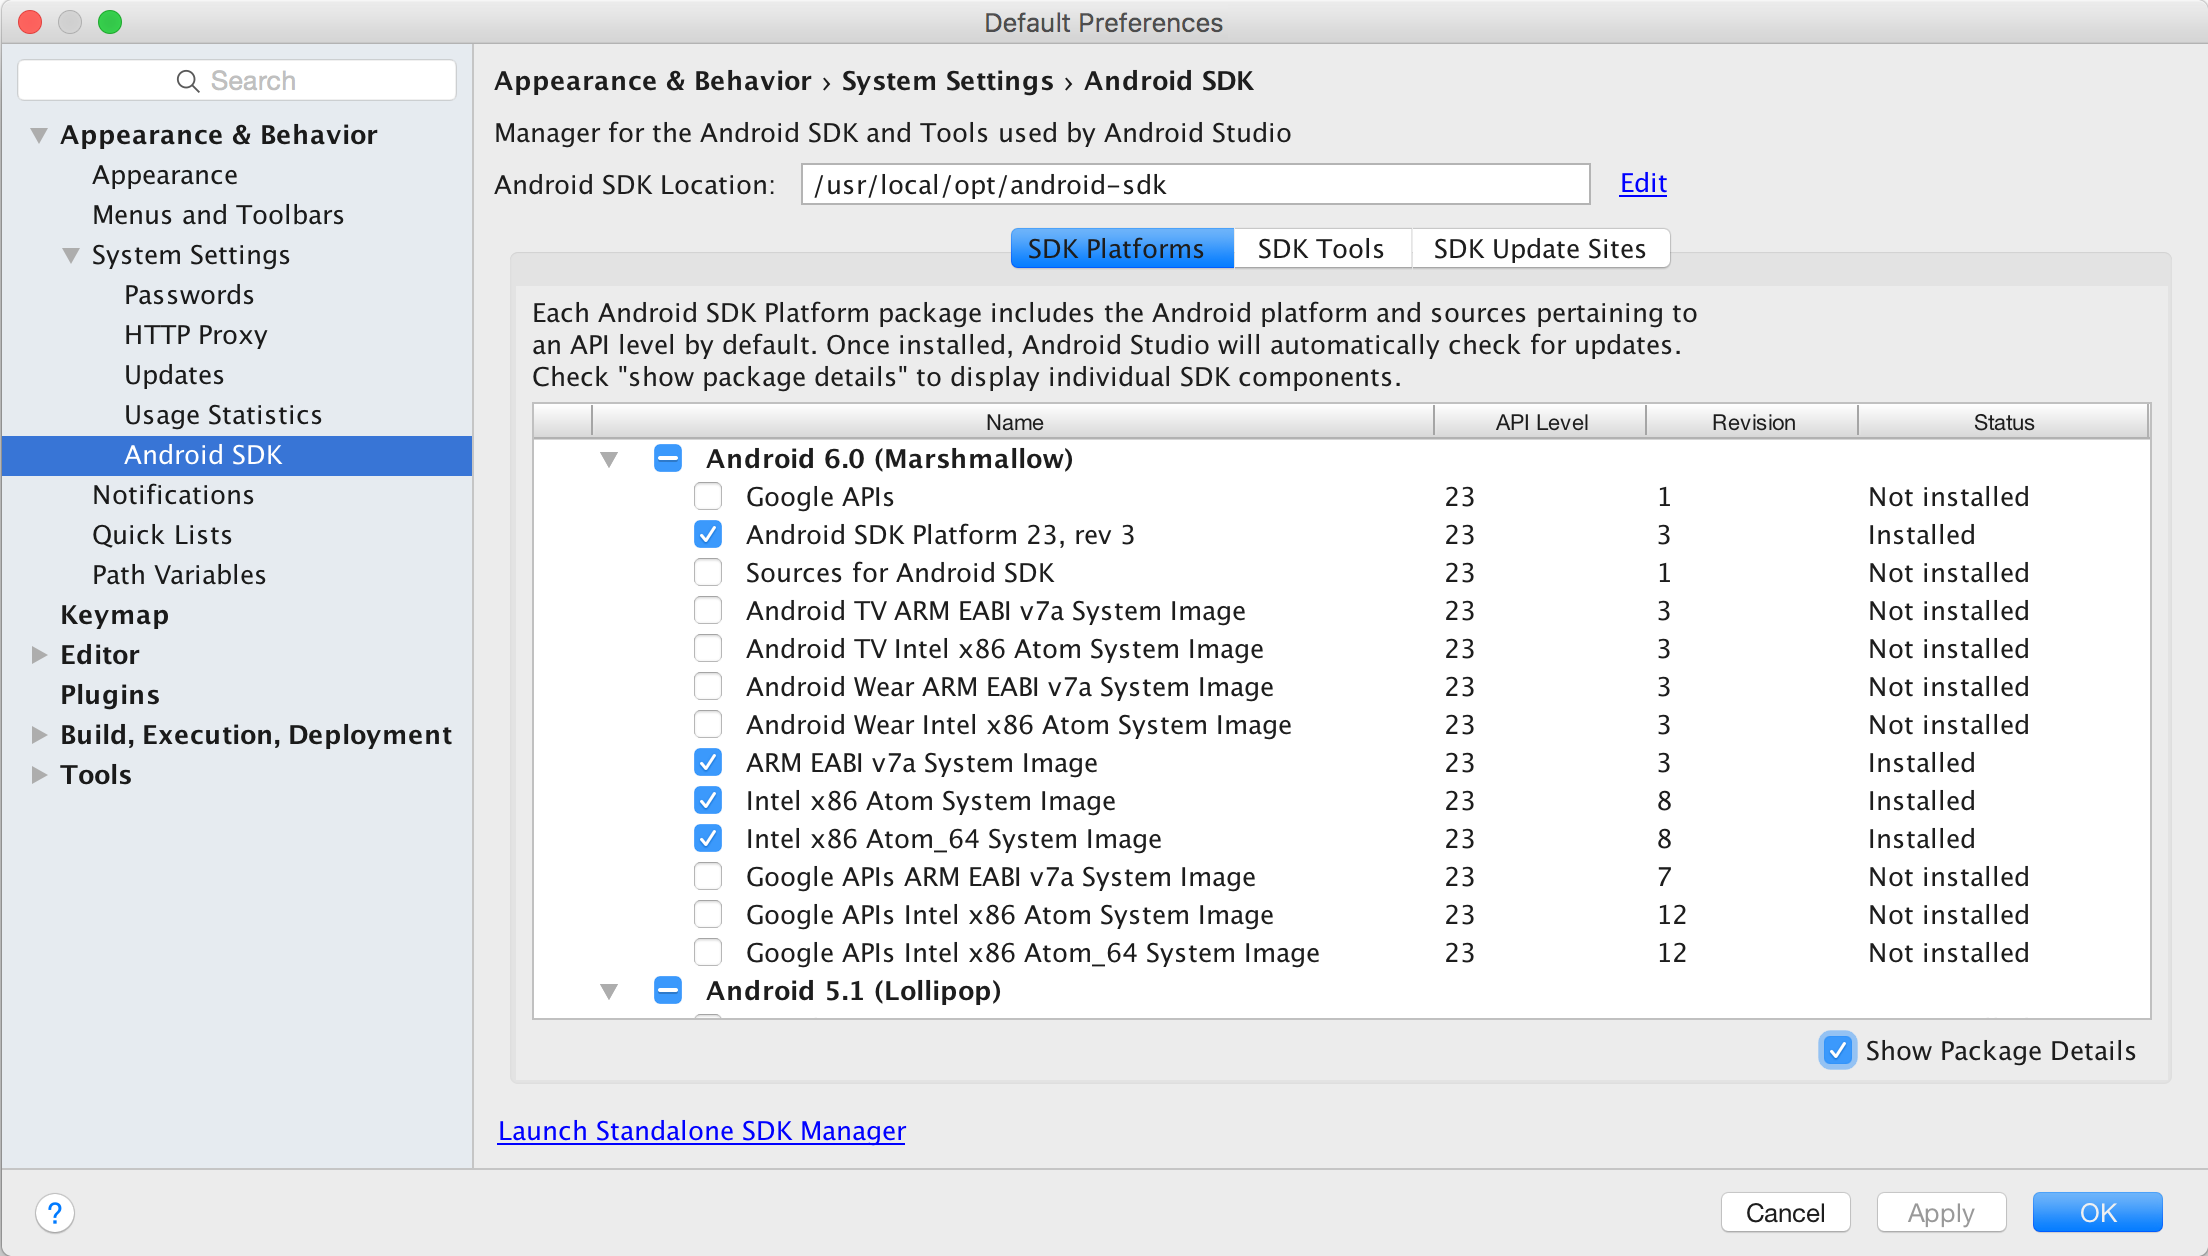Viewport: 2208px width, 1256px height.
Task: Check the Google APIs package checkbox
Action: [x=708, y=497]
